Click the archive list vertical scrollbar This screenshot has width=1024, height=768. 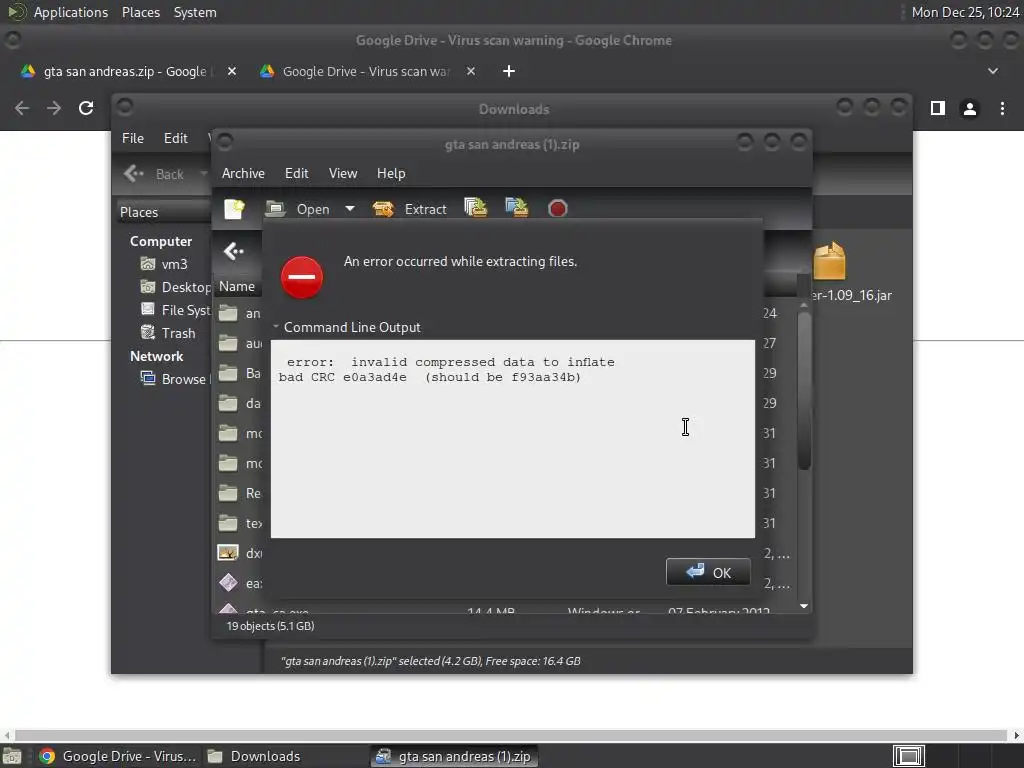804,391
